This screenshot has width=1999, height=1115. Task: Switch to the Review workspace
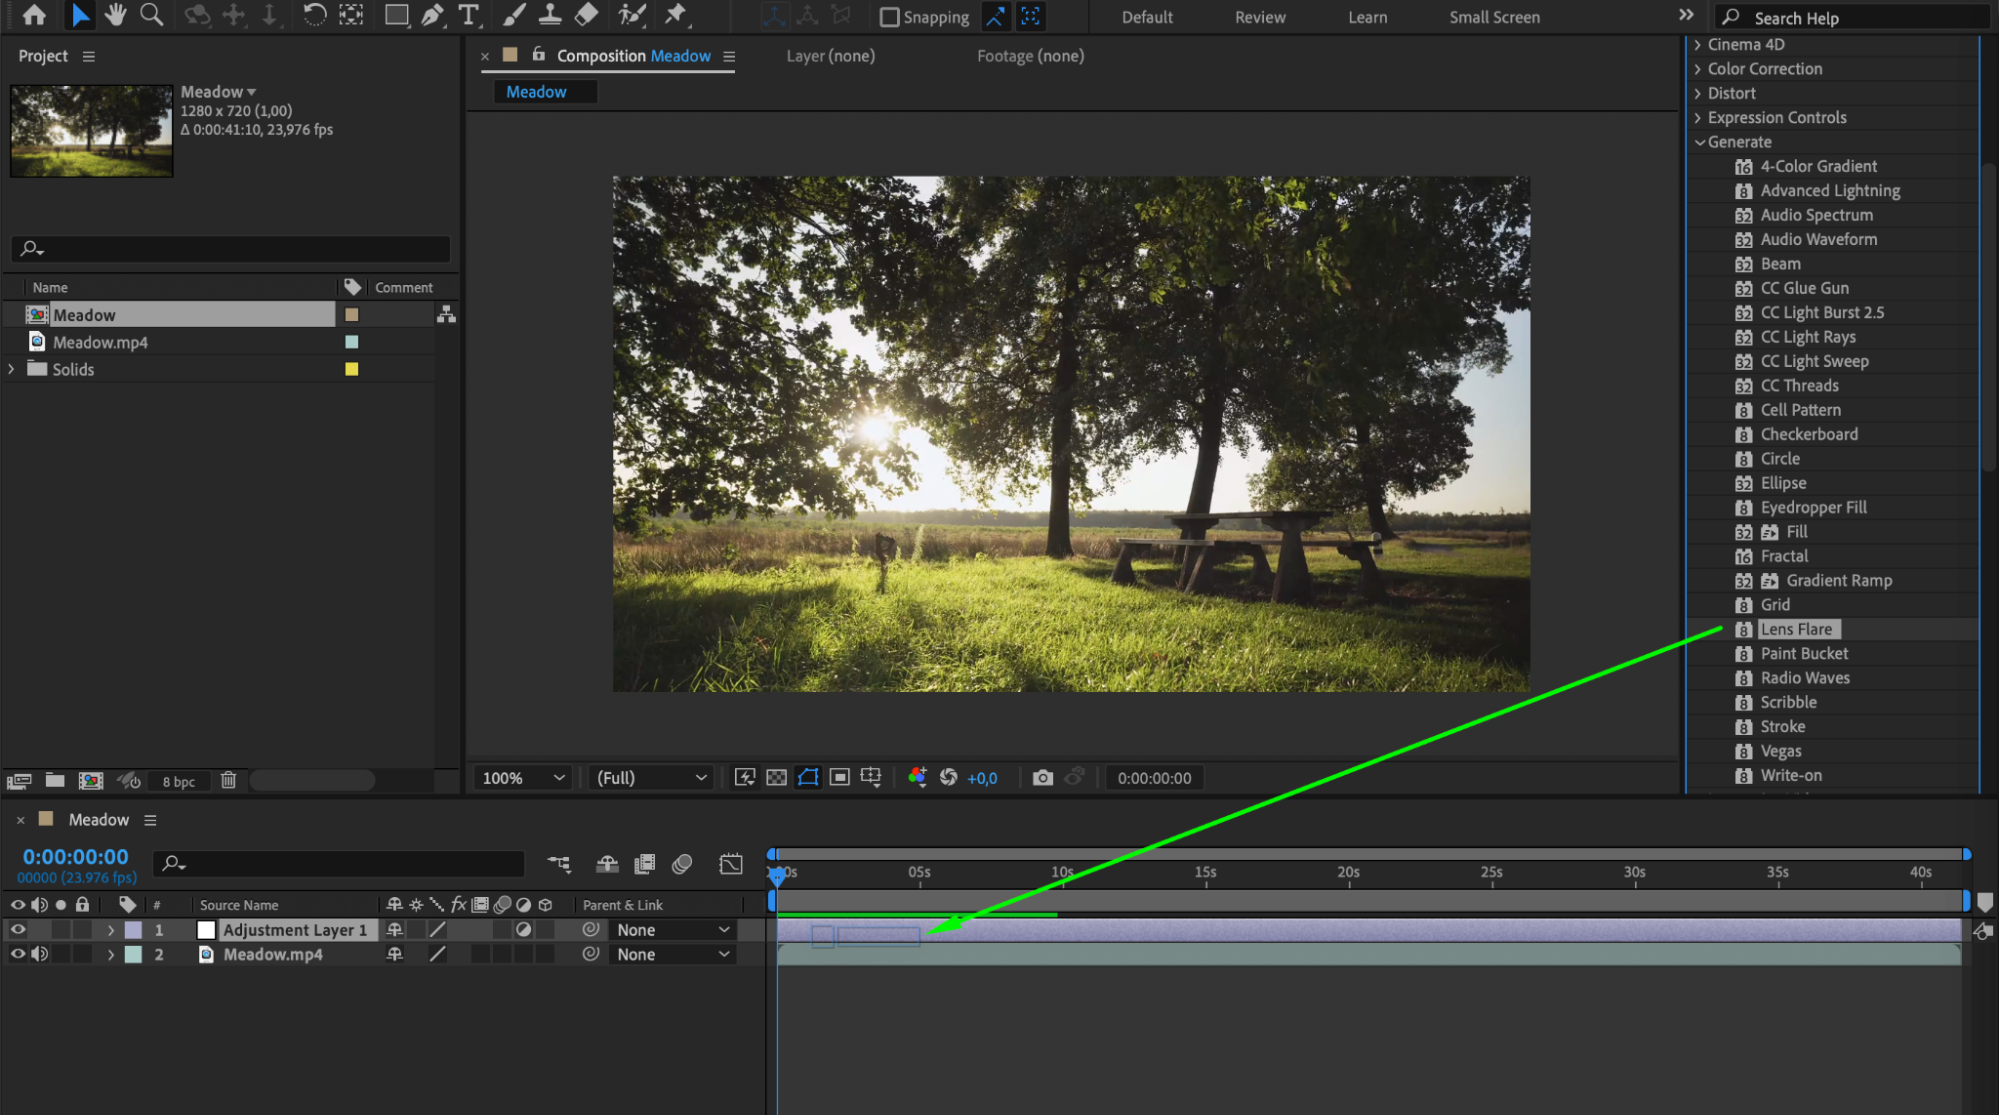point(1259,17)
